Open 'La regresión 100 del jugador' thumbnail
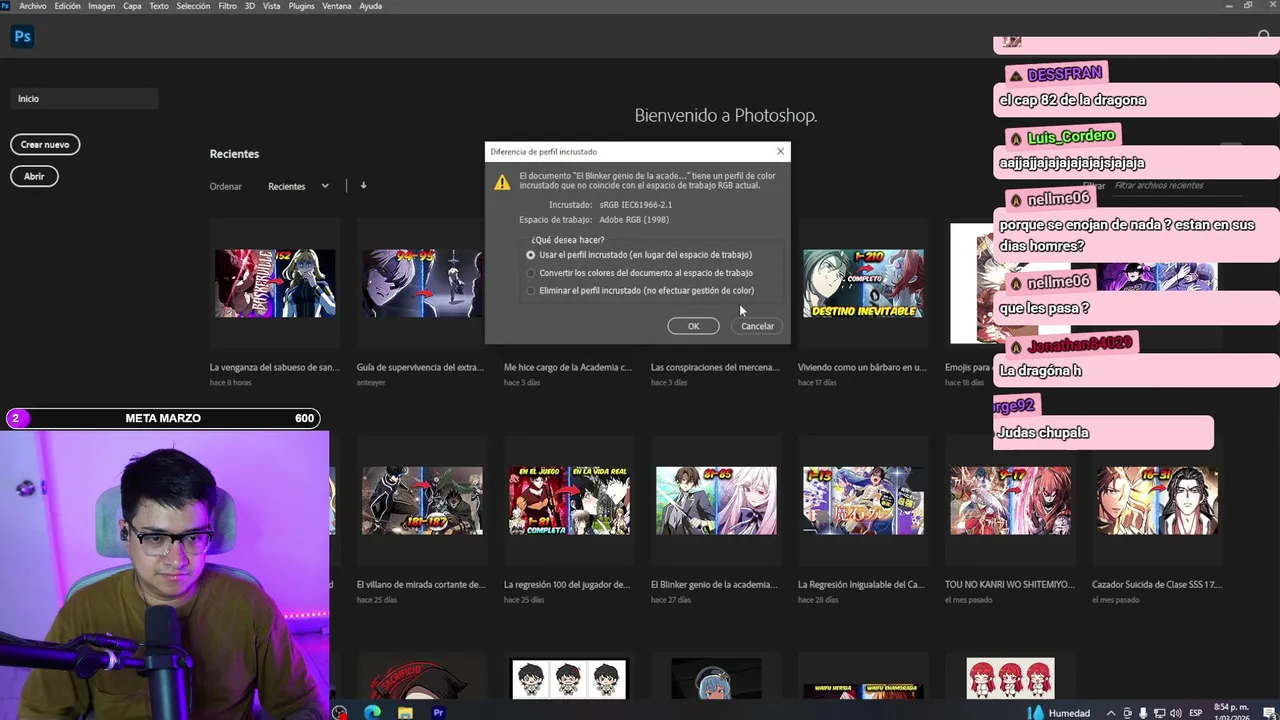 [569, 501]
